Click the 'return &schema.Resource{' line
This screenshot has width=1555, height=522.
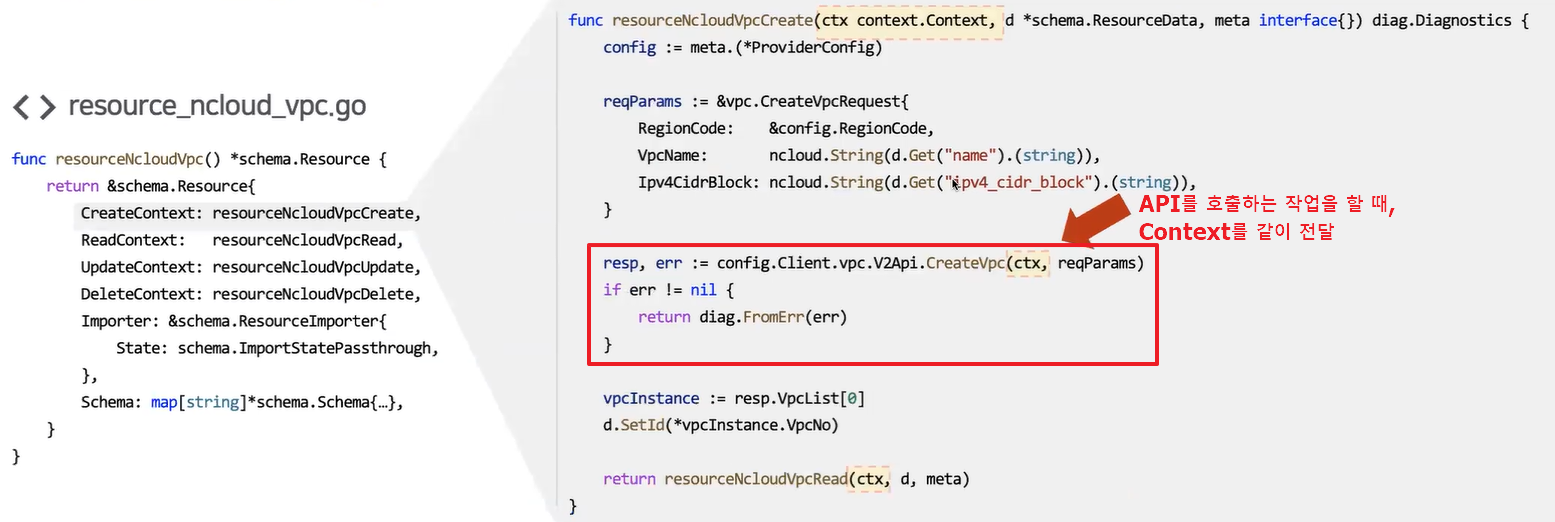(152, 186)
